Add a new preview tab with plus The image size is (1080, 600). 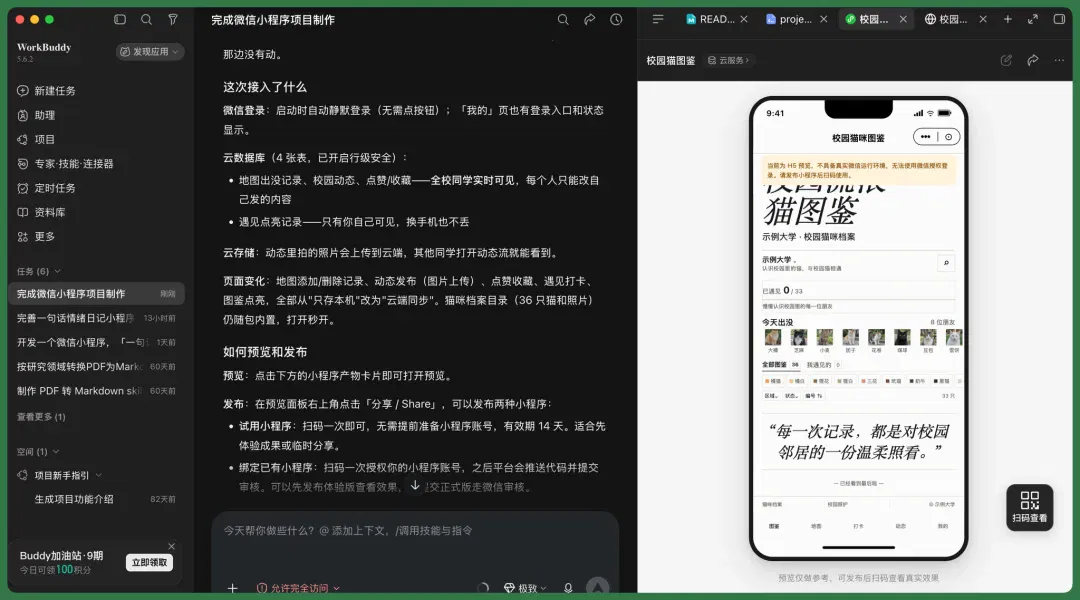[x=1008, y=19]
